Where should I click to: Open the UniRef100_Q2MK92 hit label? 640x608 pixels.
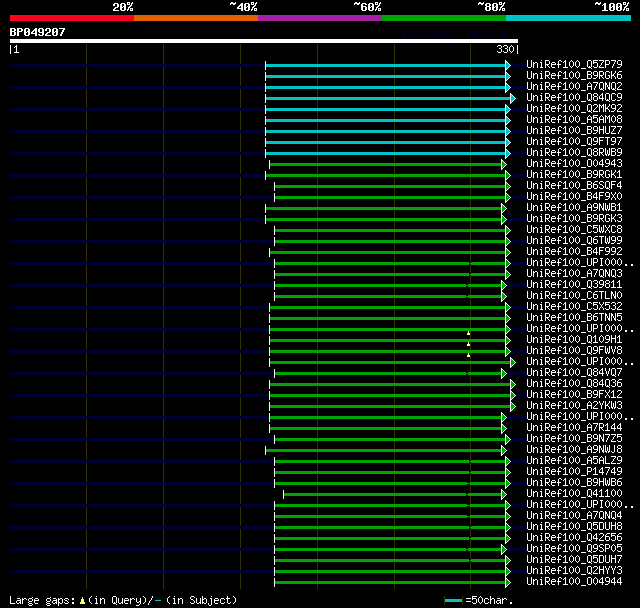(x=574, y=109)
